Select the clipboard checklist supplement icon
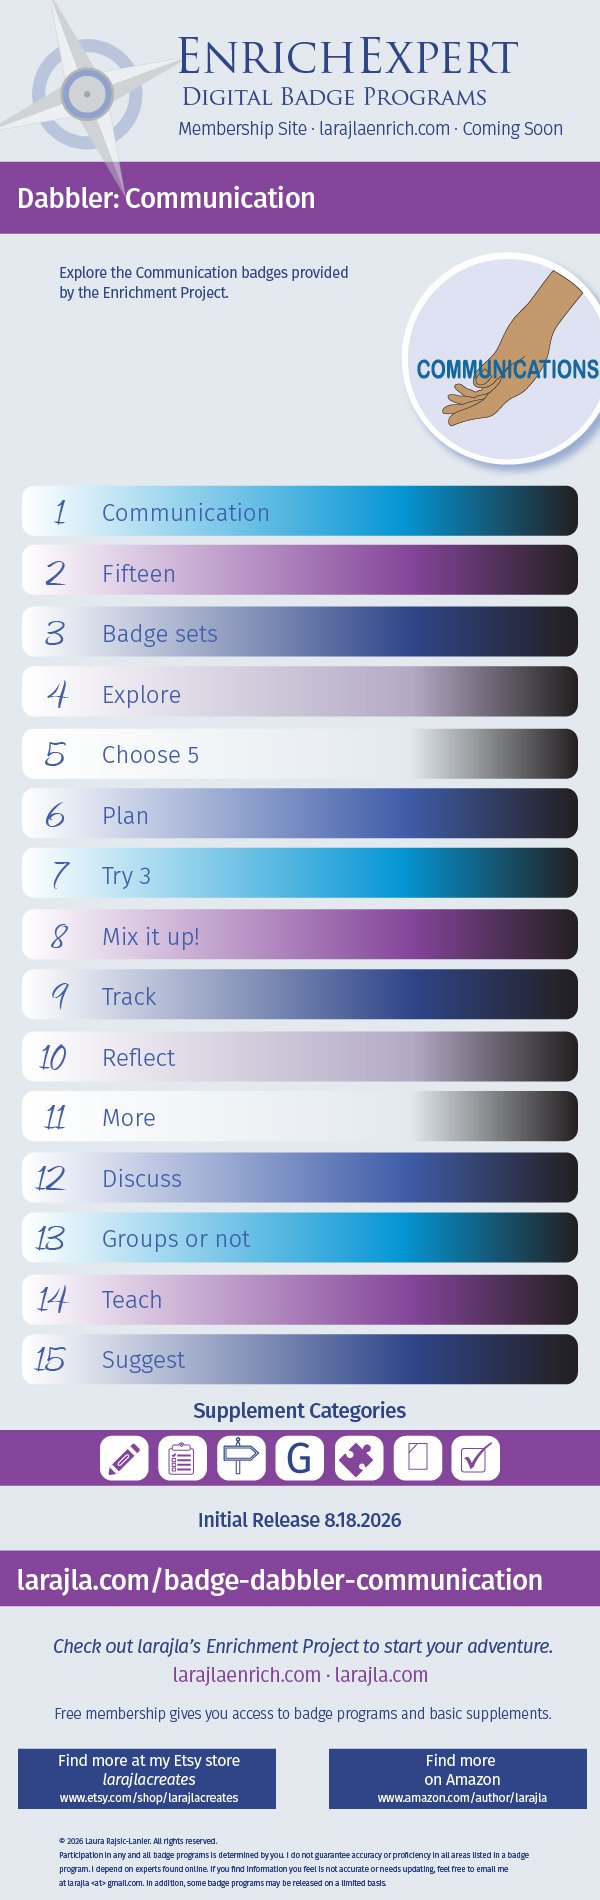The image size is (600, 1900). tap(182, 1458)
